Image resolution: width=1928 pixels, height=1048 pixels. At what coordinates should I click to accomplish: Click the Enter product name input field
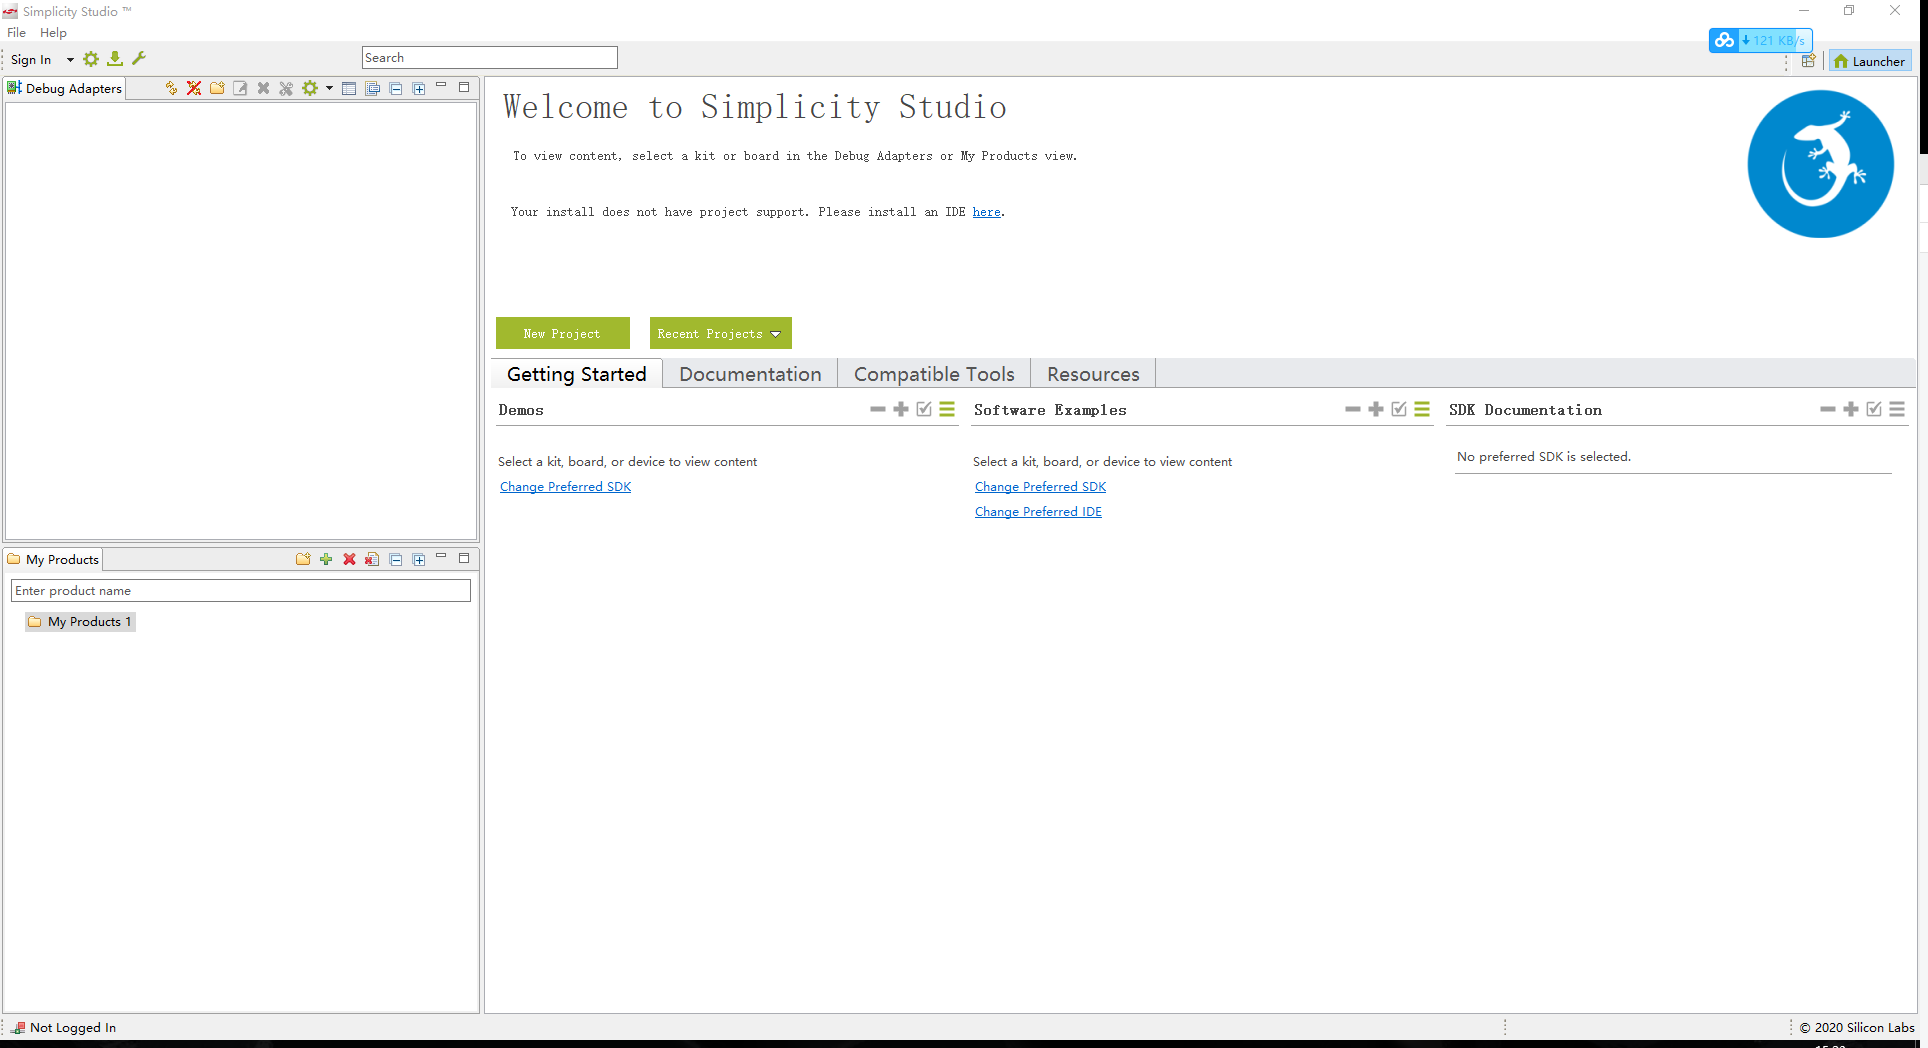point(240,590)
